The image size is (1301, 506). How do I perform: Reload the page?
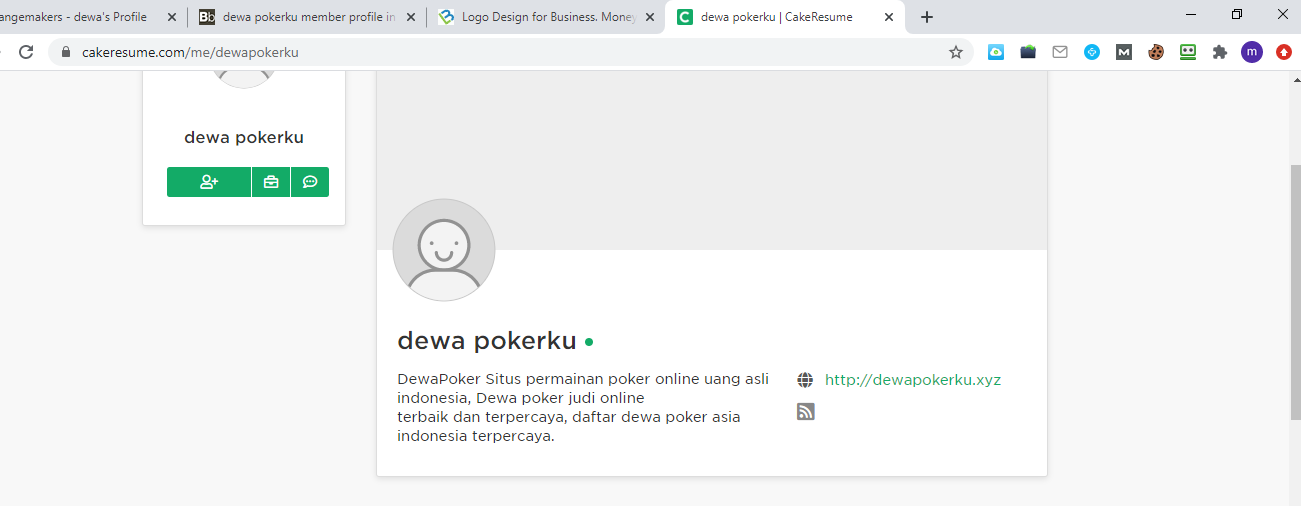click(26, 52)
